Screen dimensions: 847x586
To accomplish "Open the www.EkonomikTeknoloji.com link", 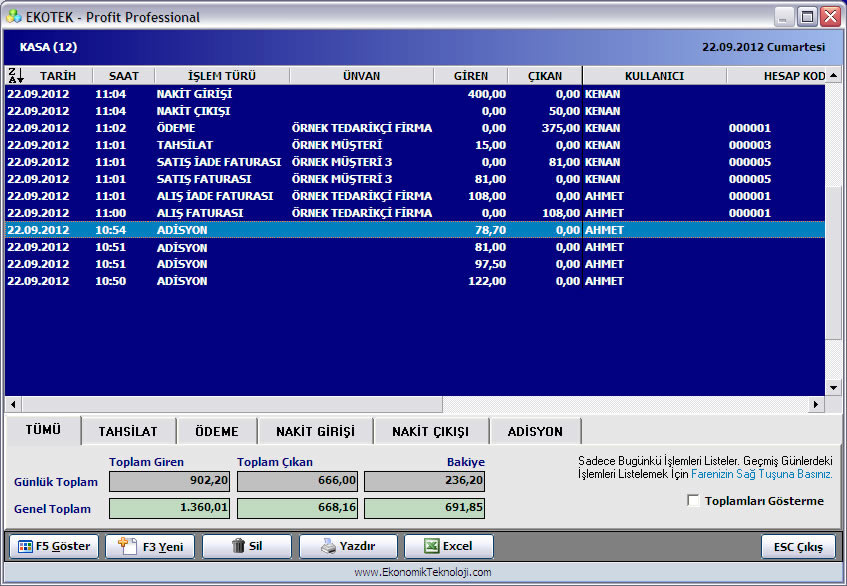I will (x=423, y=572).
